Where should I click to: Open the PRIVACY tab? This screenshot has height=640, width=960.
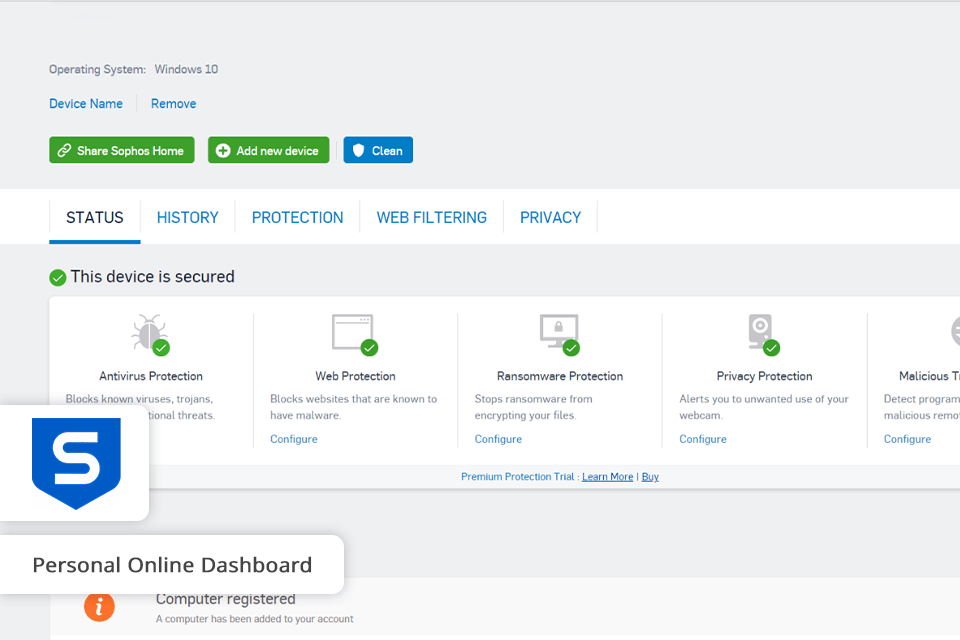click(550, 217)
